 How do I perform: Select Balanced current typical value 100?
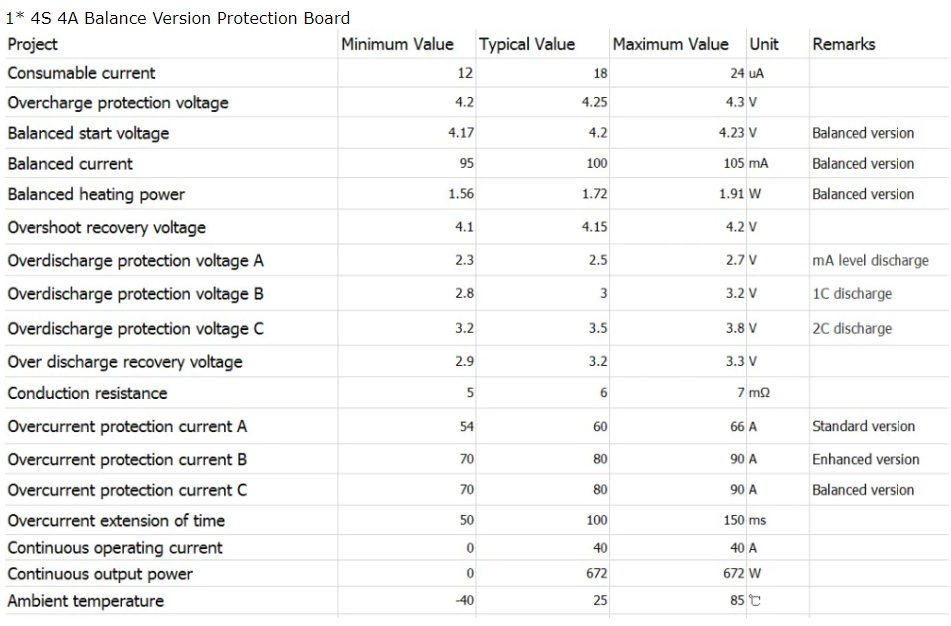point(597,163)
